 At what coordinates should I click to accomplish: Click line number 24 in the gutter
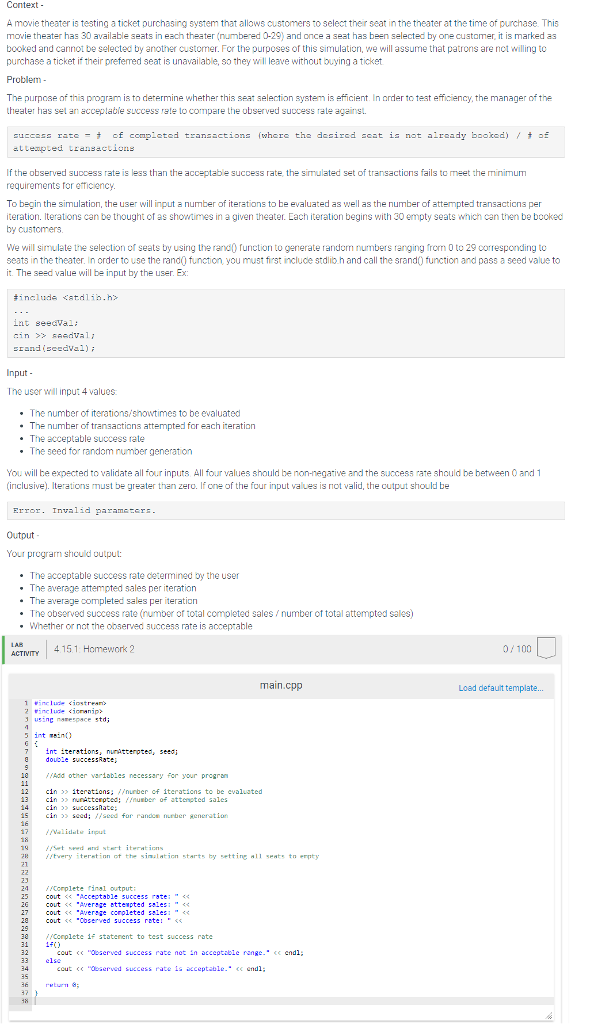tap(25, 888)
